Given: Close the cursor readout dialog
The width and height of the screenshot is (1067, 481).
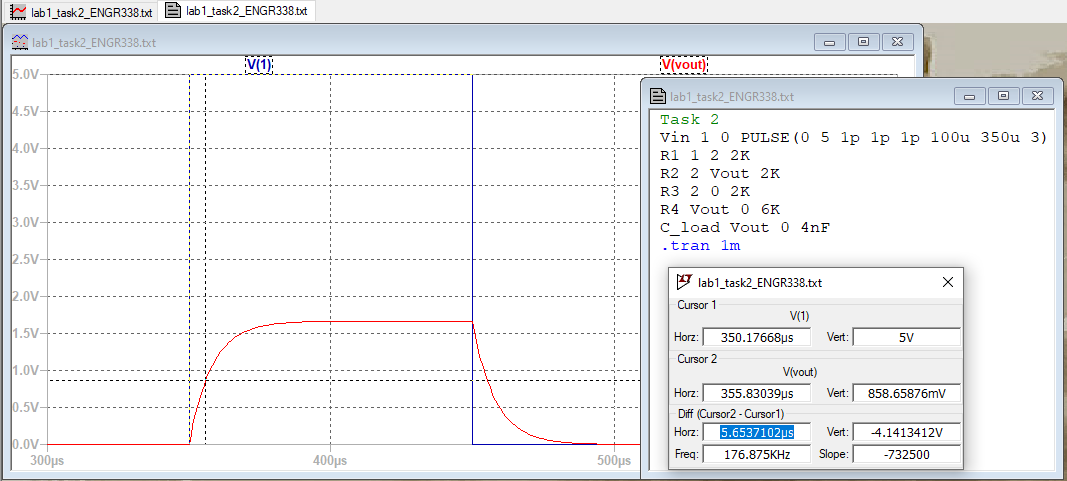Looking at the screenshot, I should point(947,283).
